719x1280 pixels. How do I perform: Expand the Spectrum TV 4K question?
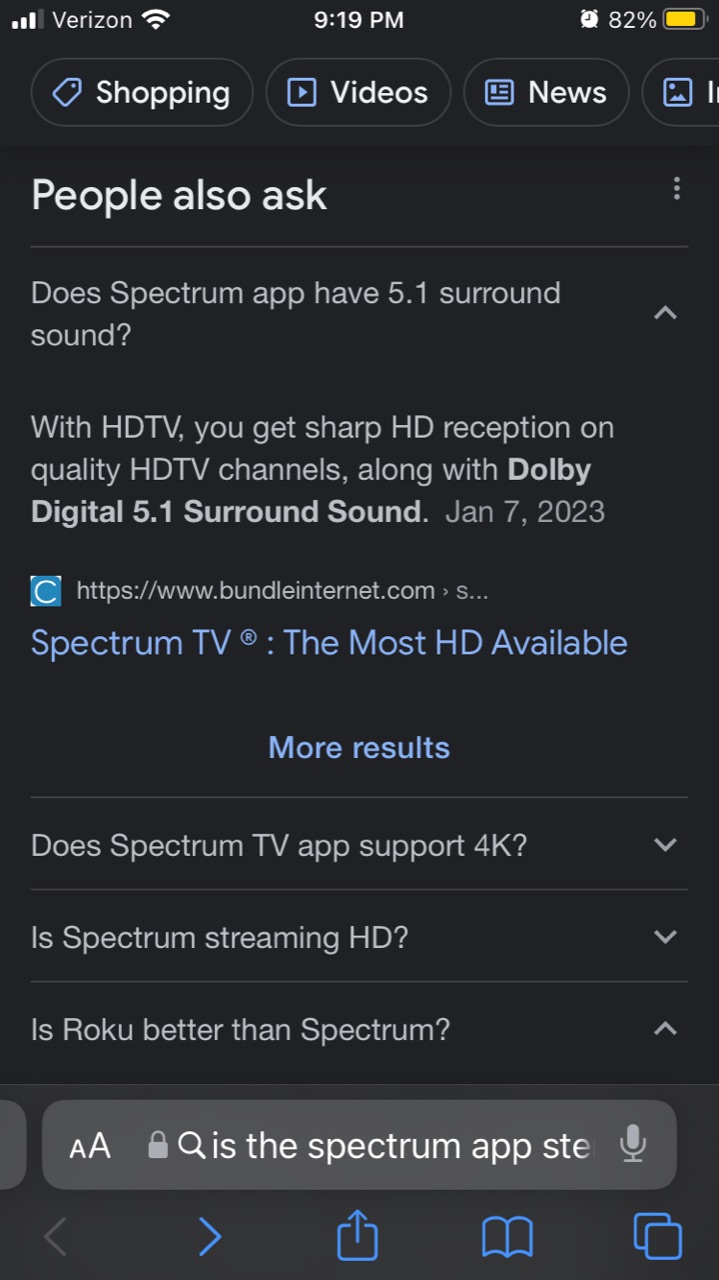pyautogui.click(x=665, y=845)
